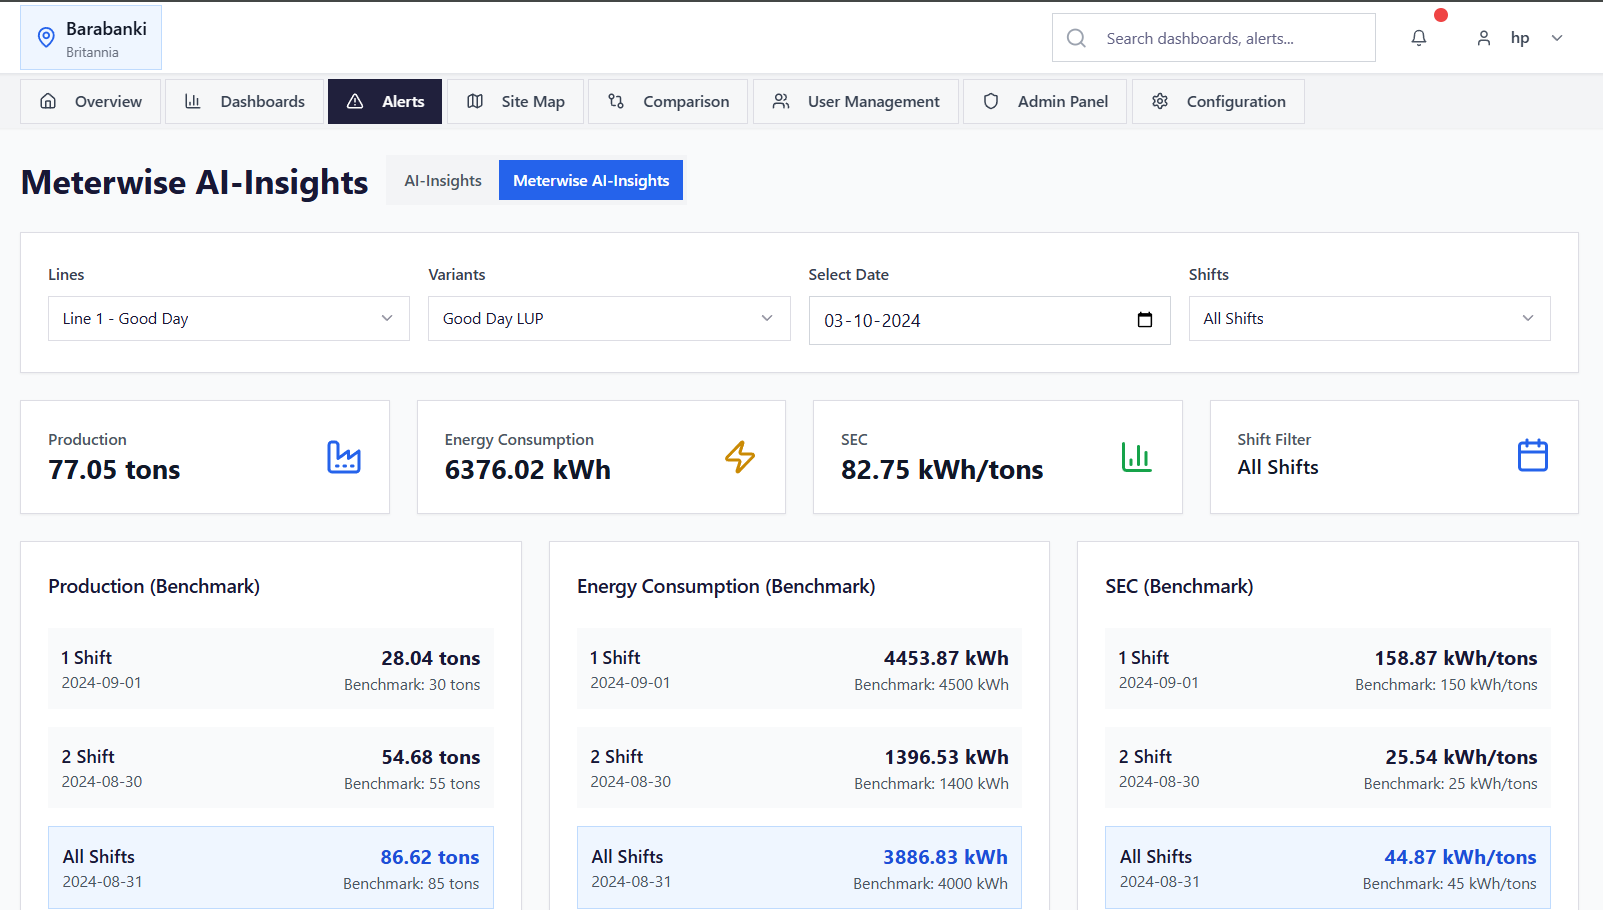Click the Meterwise AI-Insights page title
Screen dimensions: 1603x910
click(x=194, y=182)
